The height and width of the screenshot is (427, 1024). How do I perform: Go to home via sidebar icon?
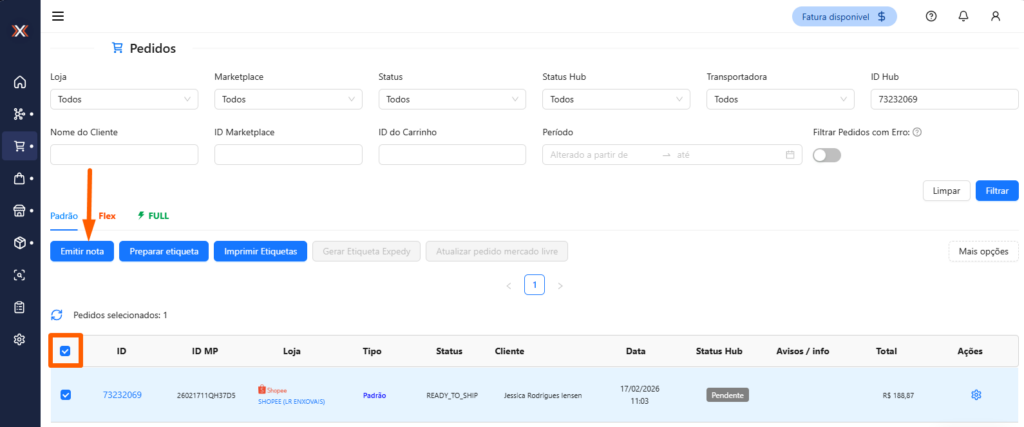click(x=19, y=81)
